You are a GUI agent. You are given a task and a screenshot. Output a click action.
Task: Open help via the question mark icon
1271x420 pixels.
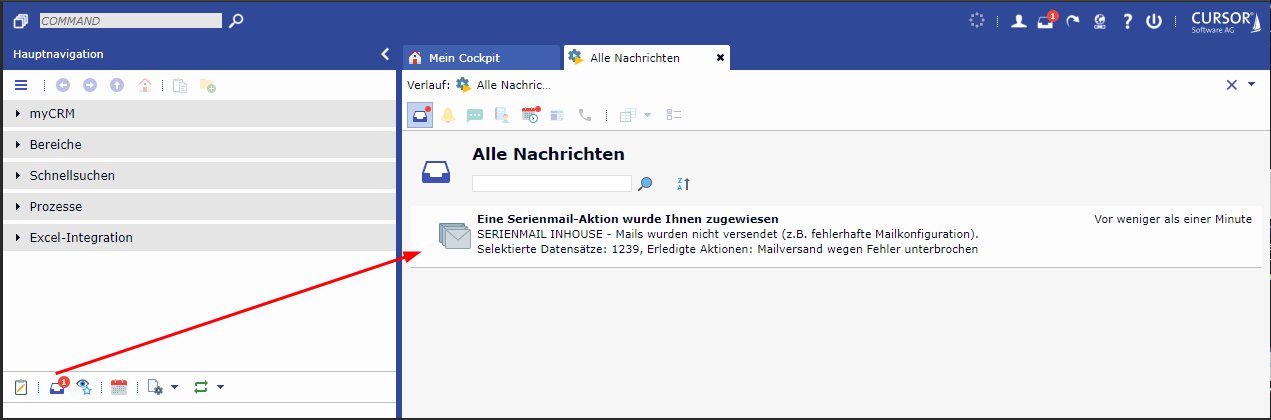[x=1127, y=21]
